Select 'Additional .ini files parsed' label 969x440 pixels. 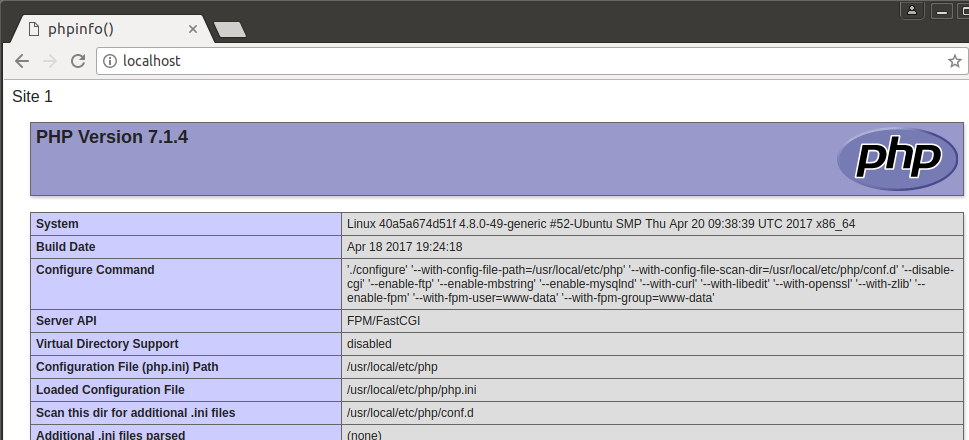(x=111, y=434)
